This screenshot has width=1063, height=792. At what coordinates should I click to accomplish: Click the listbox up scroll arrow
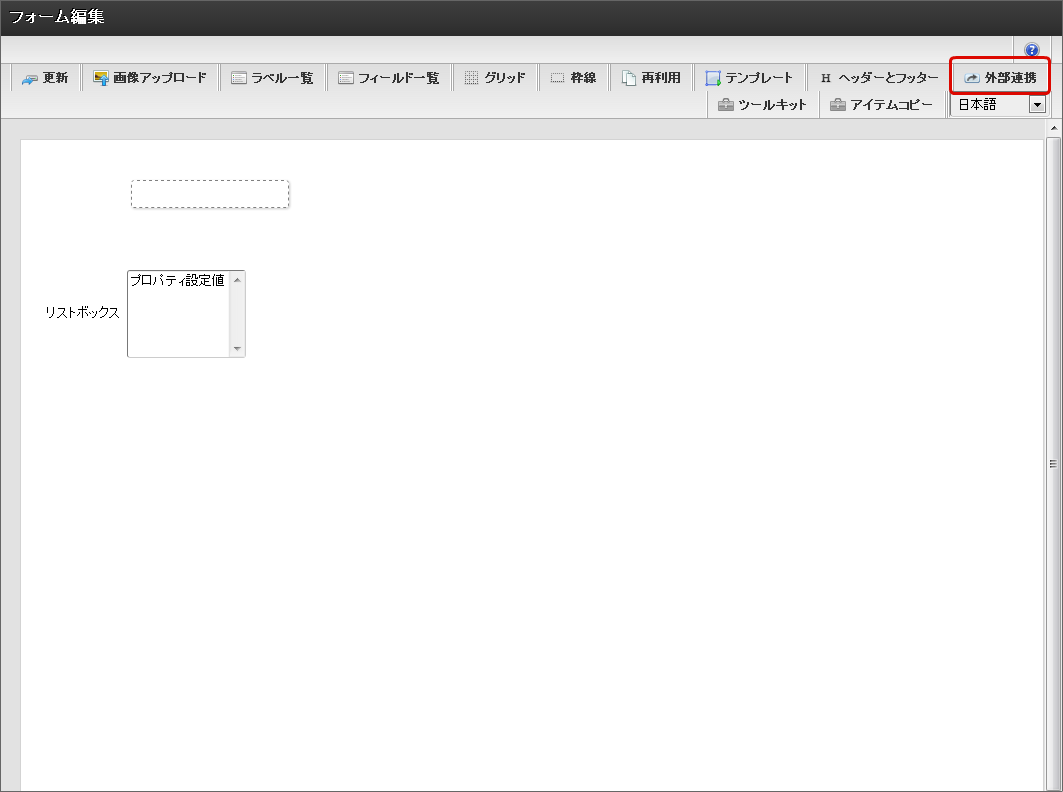pos(237,279)
